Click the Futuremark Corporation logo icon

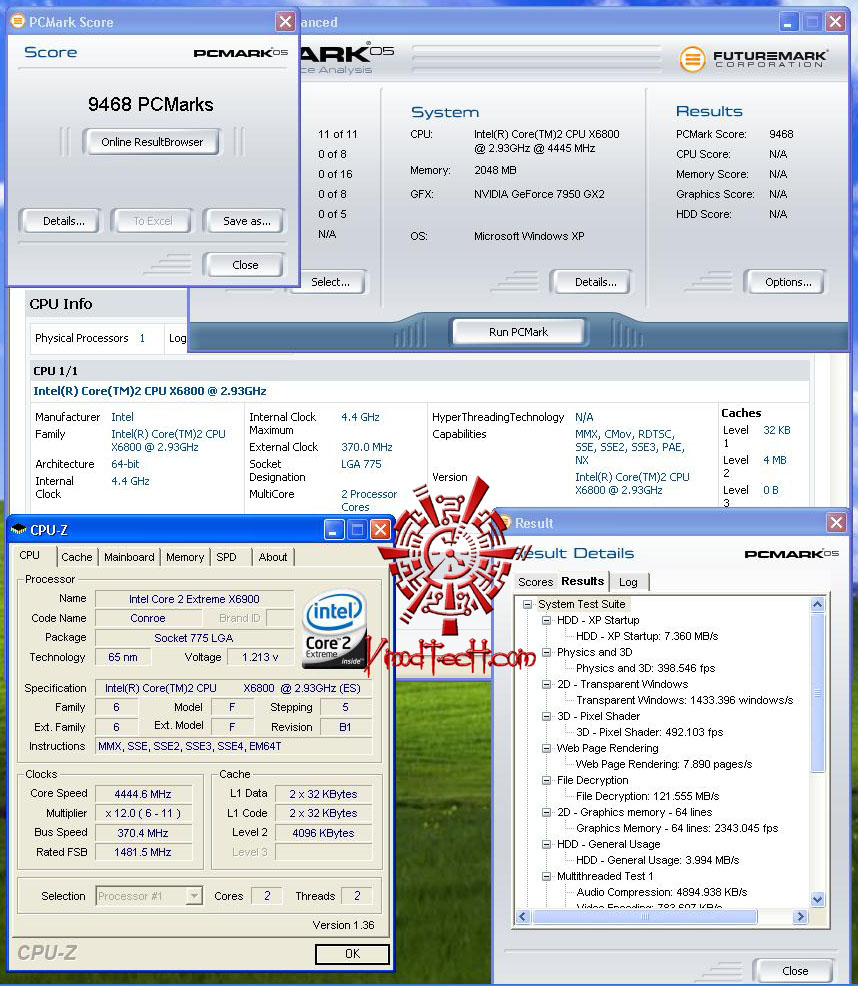click(x=692, y=60)
